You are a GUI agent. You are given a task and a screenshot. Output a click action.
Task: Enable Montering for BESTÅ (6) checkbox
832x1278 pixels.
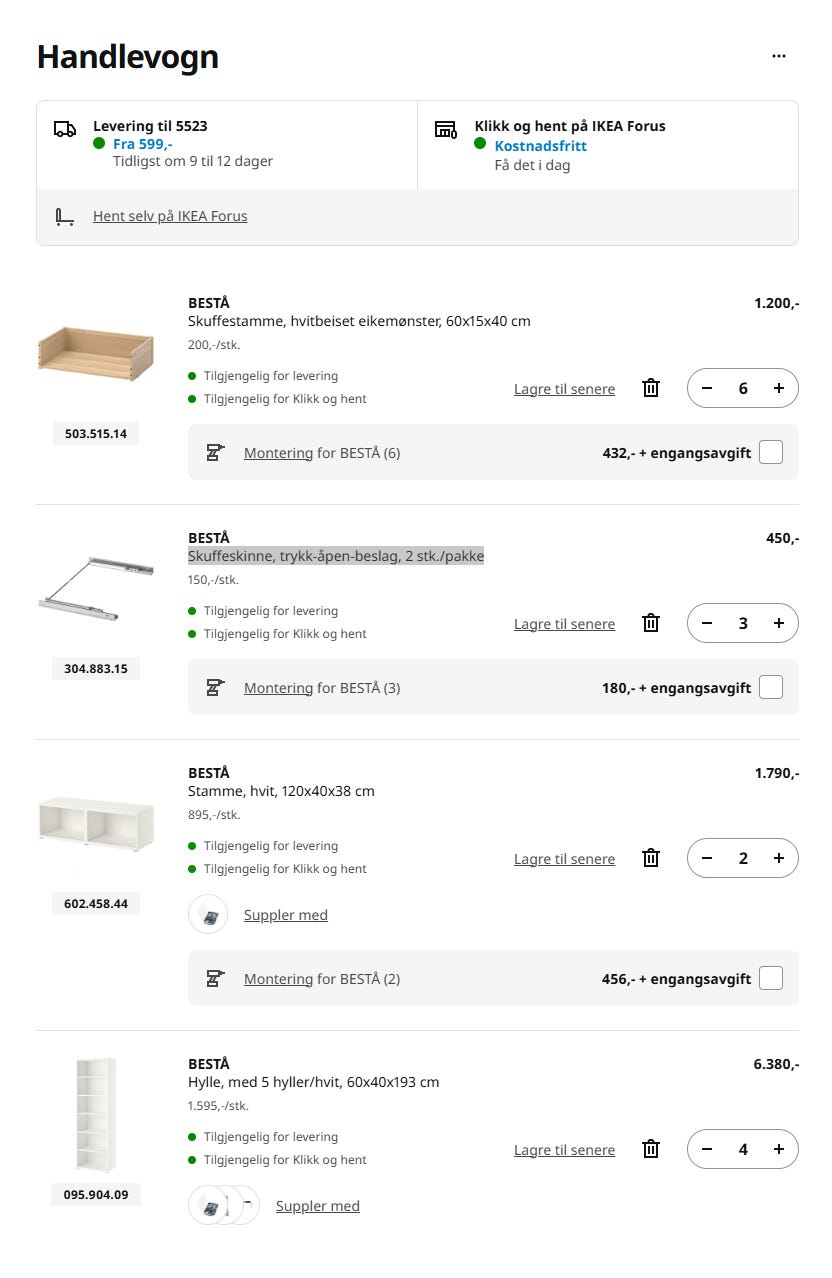(x=771, y=452)
